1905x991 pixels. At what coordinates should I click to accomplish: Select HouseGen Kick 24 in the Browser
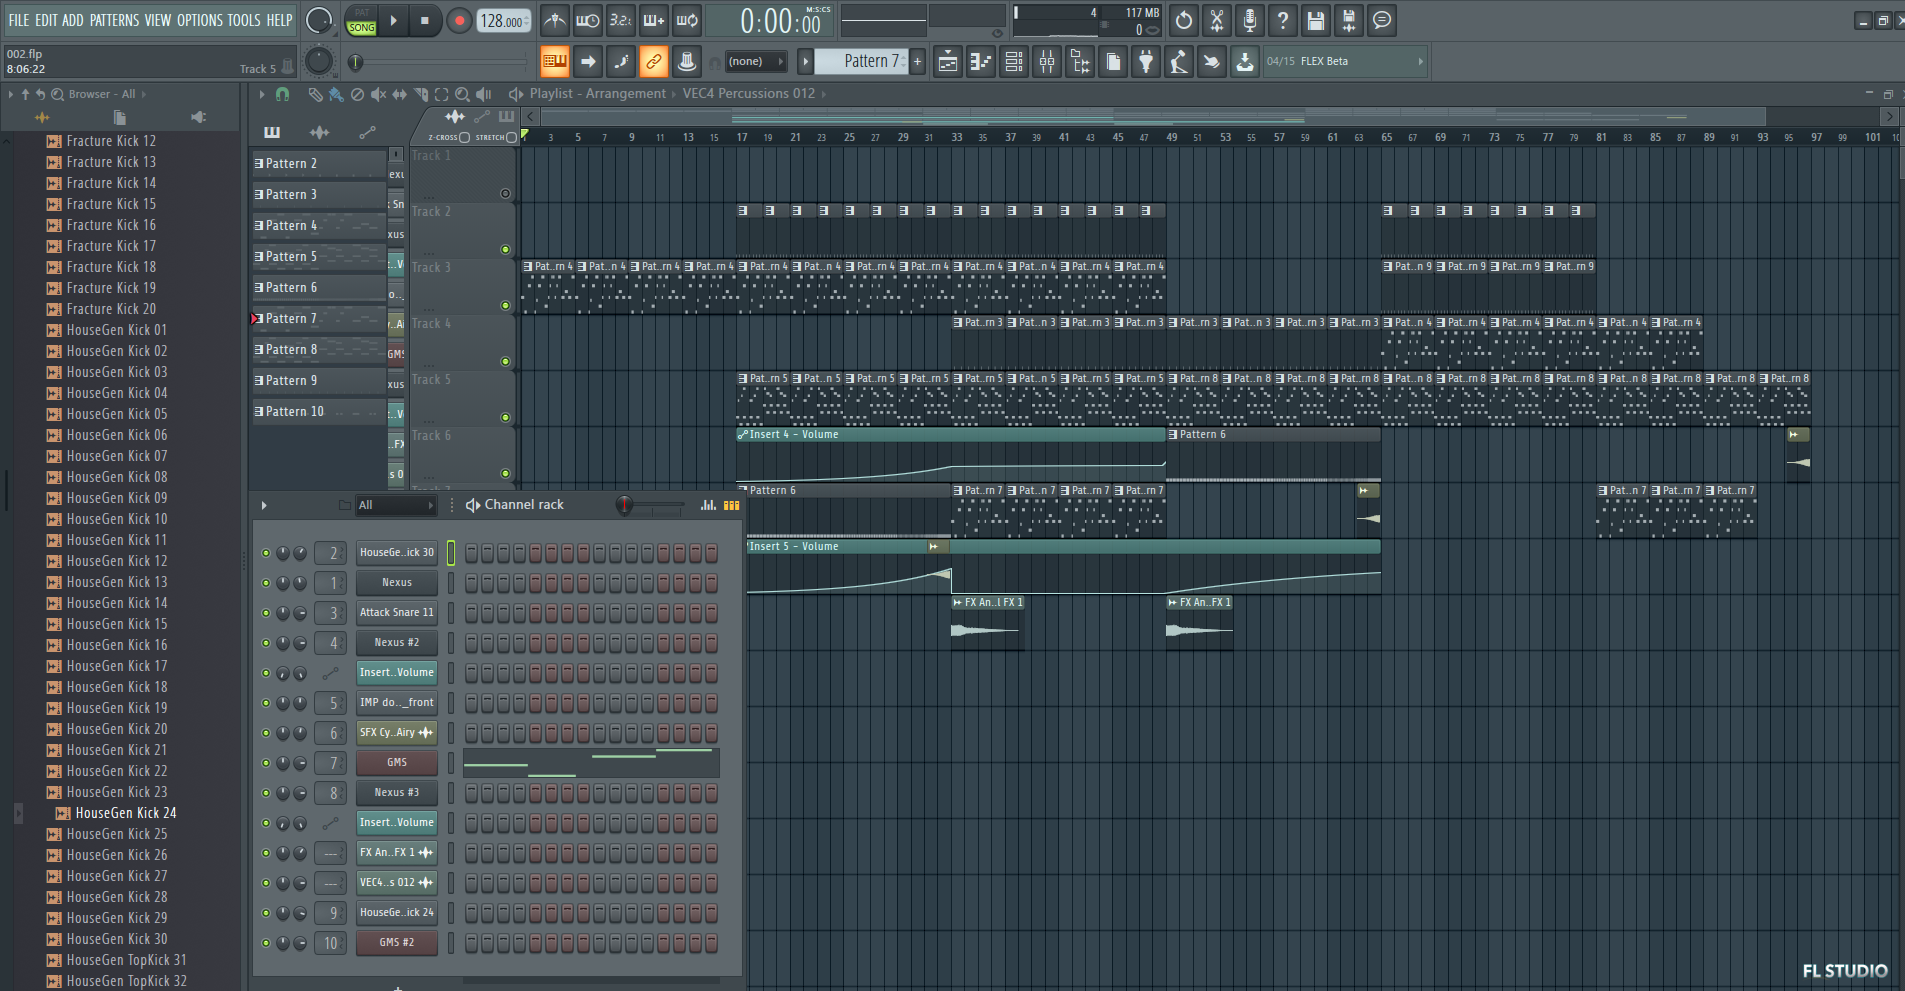point(126,813)
